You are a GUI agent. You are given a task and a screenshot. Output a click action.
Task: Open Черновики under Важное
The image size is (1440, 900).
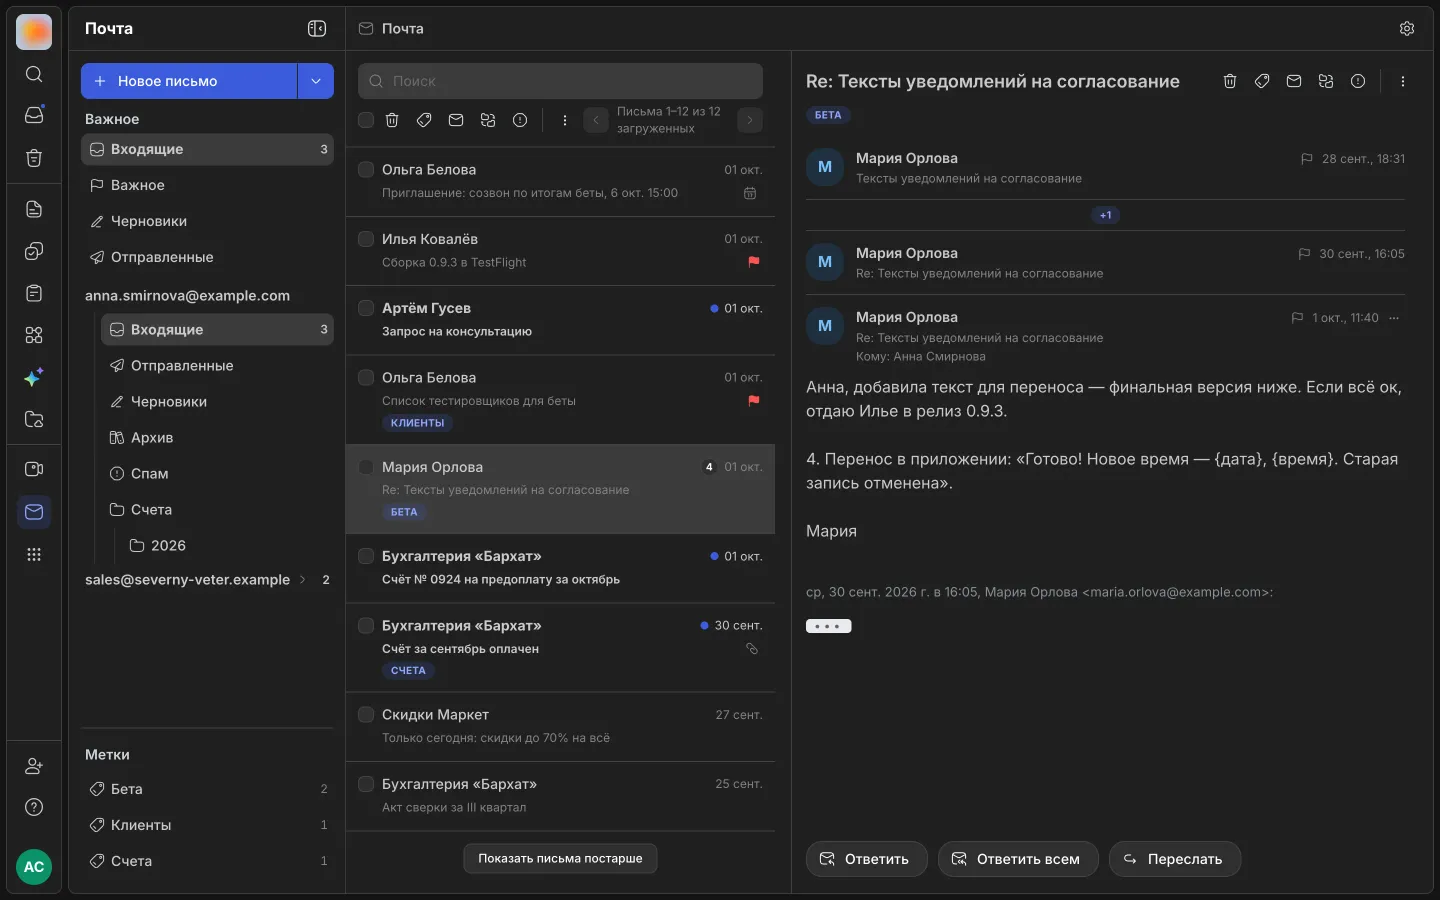tap(207, 221)
